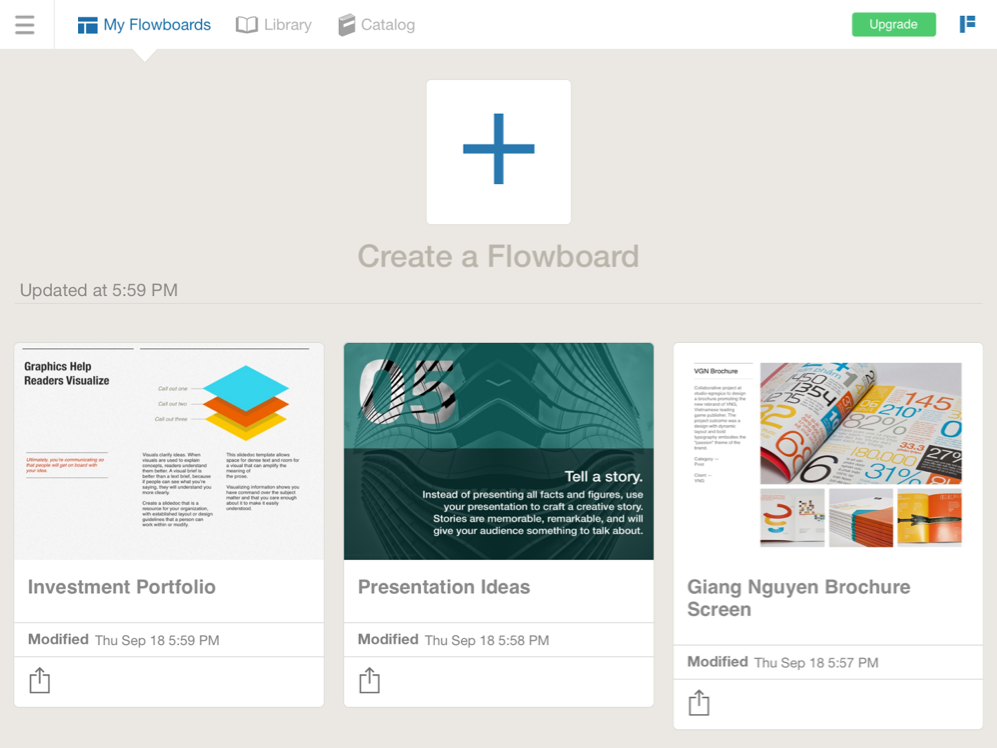997x748 pixels.
Task: Click the Catalog icon in top bar
Action: [346, 25]
